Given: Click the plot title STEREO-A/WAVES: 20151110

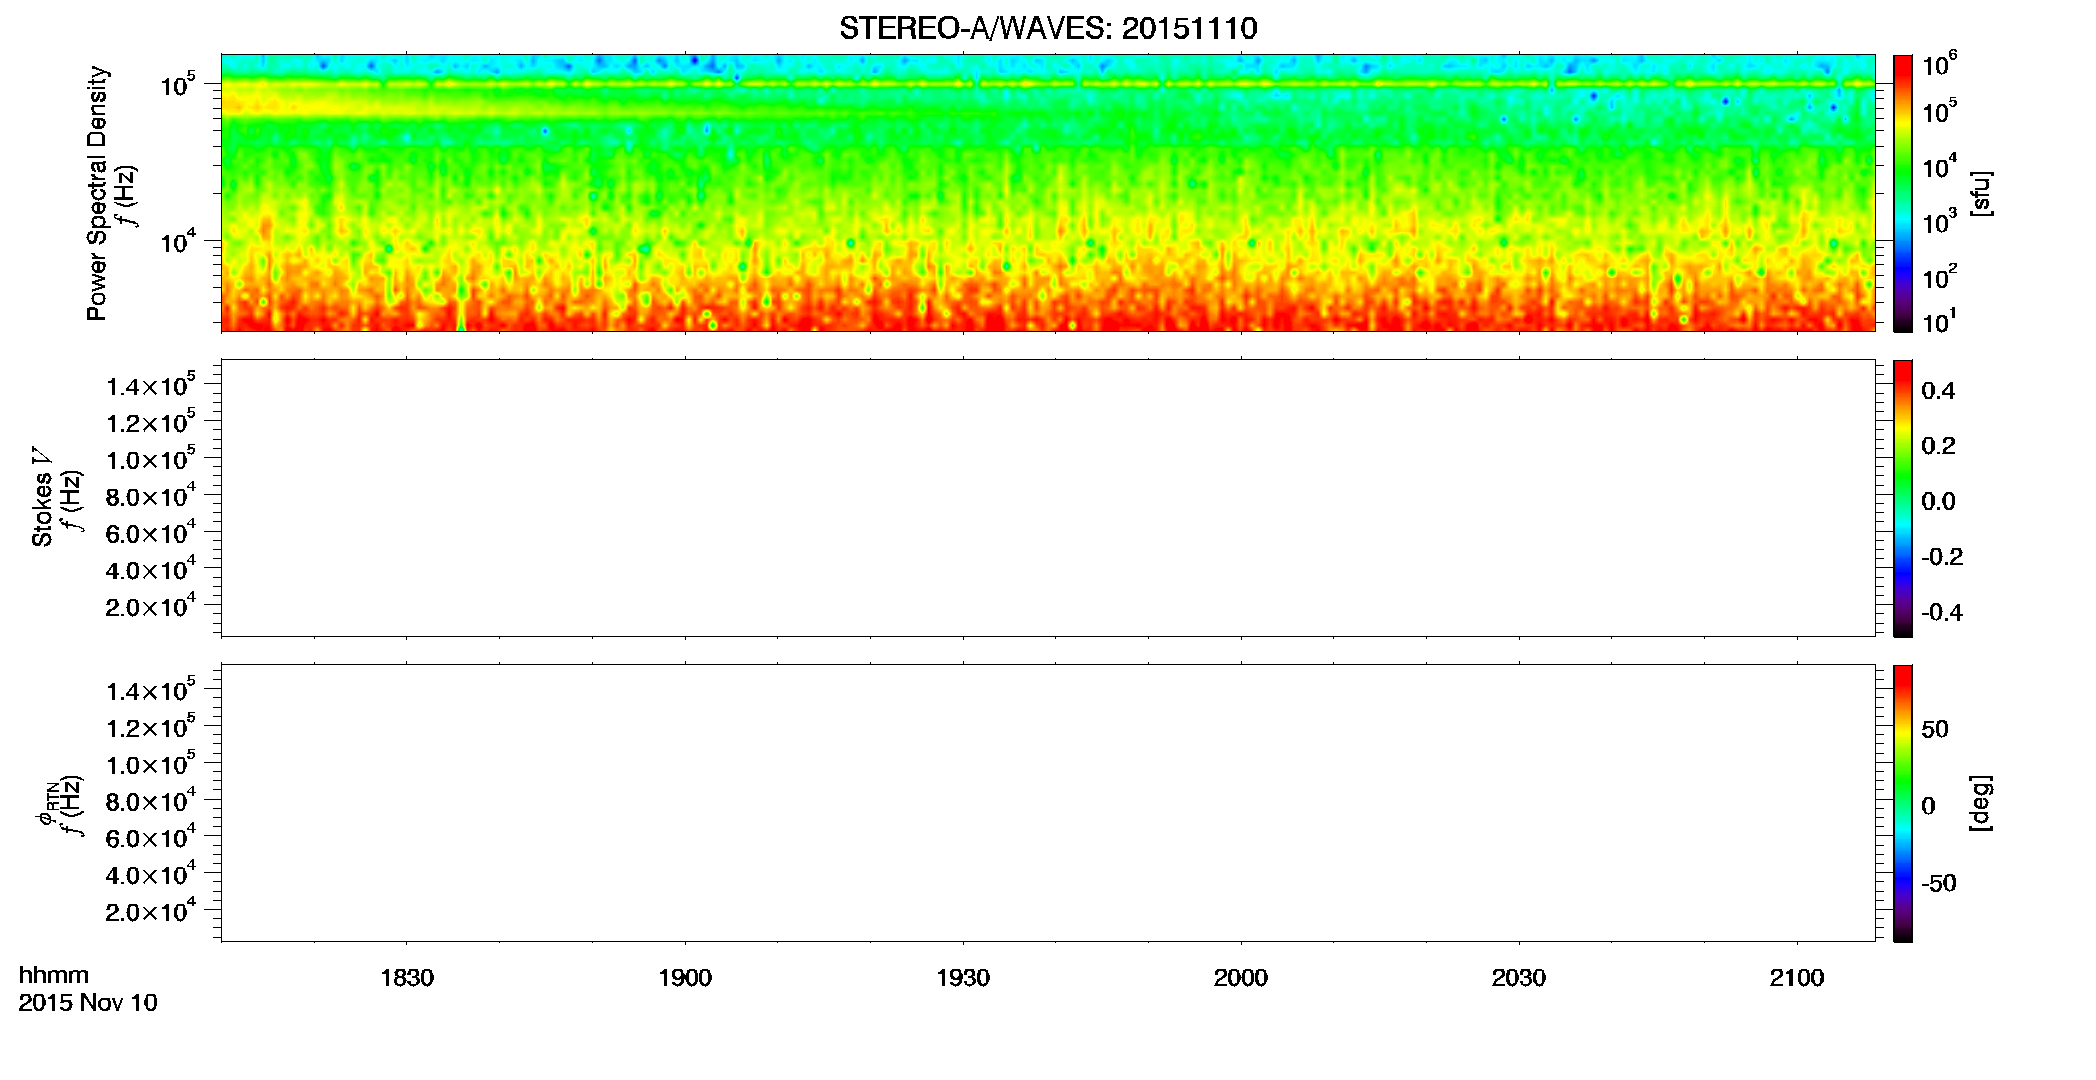Looking at the screenshot, I should point(1048,28).
